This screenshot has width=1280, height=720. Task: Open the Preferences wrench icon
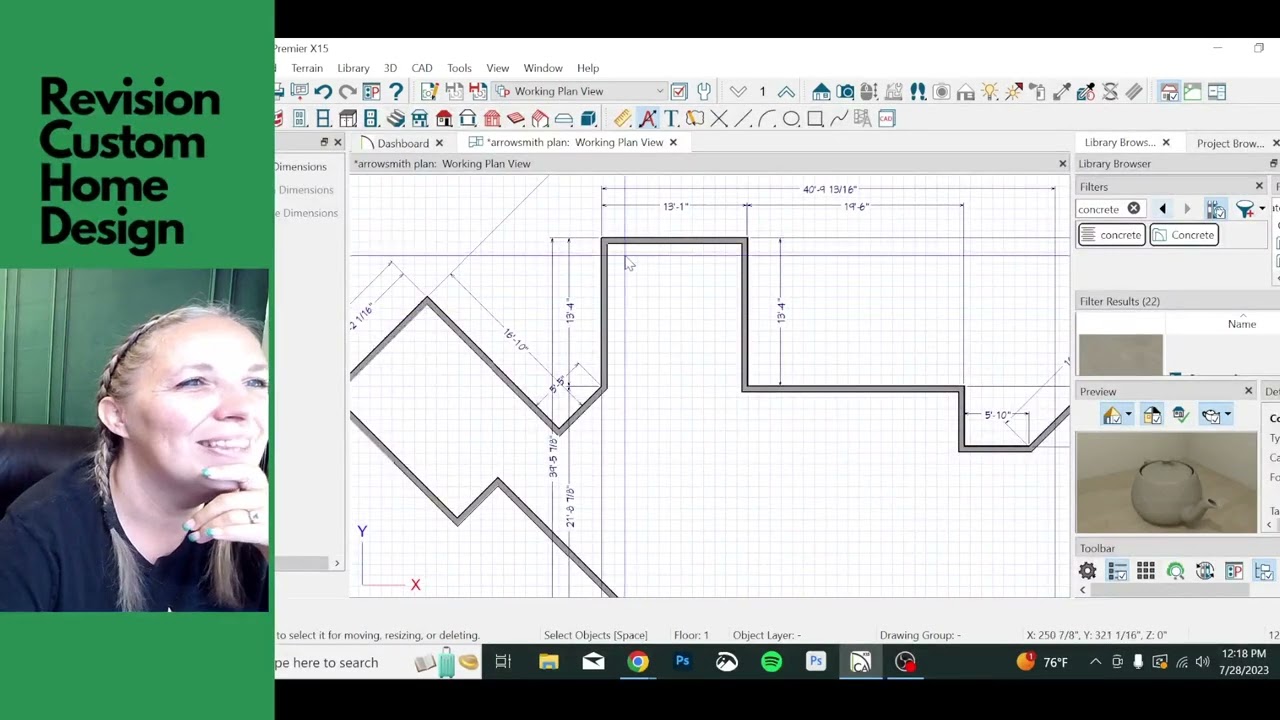pos(704,91)
